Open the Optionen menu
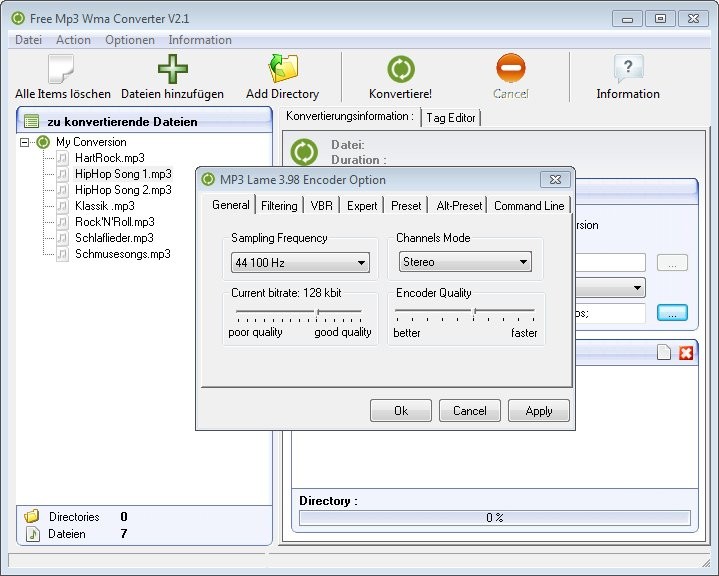The height and width of the screenshot is (576, 719). coord(130,40)
